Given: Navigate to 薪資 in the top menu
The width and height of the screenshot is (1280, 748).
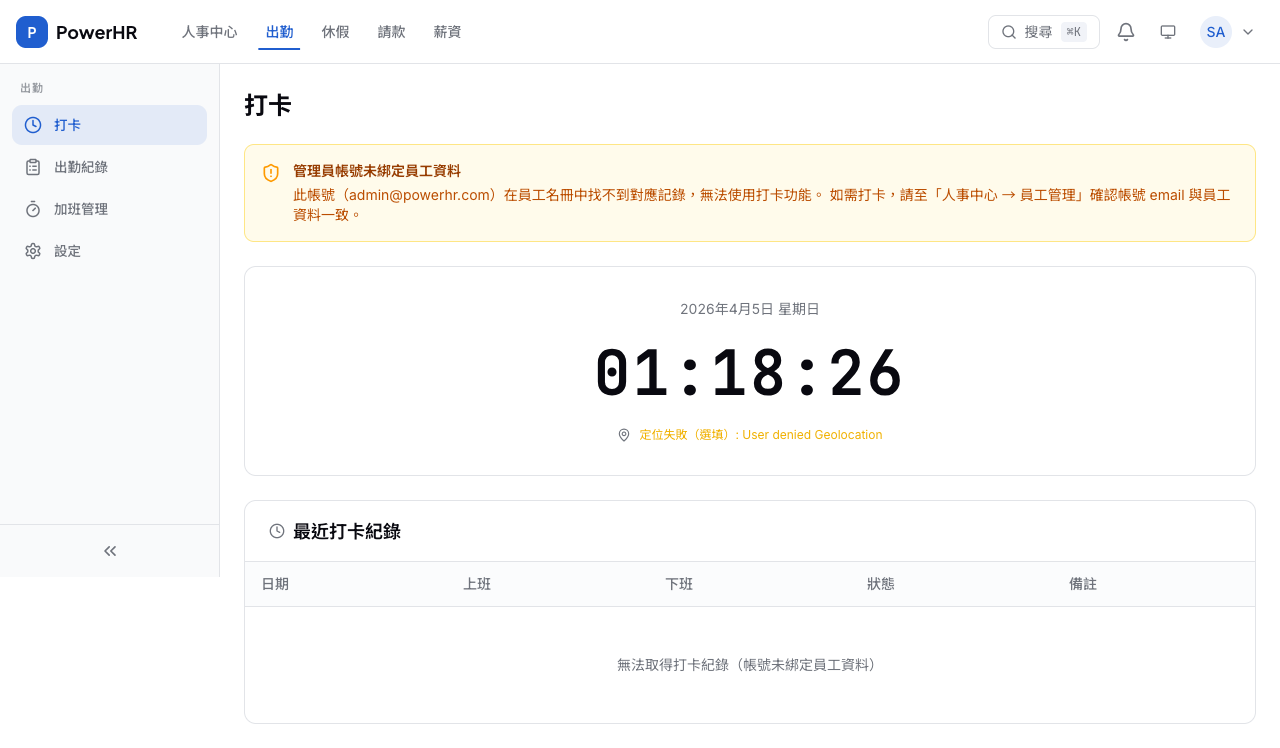Looking at the screenshot, I should [x=447, y=31].
